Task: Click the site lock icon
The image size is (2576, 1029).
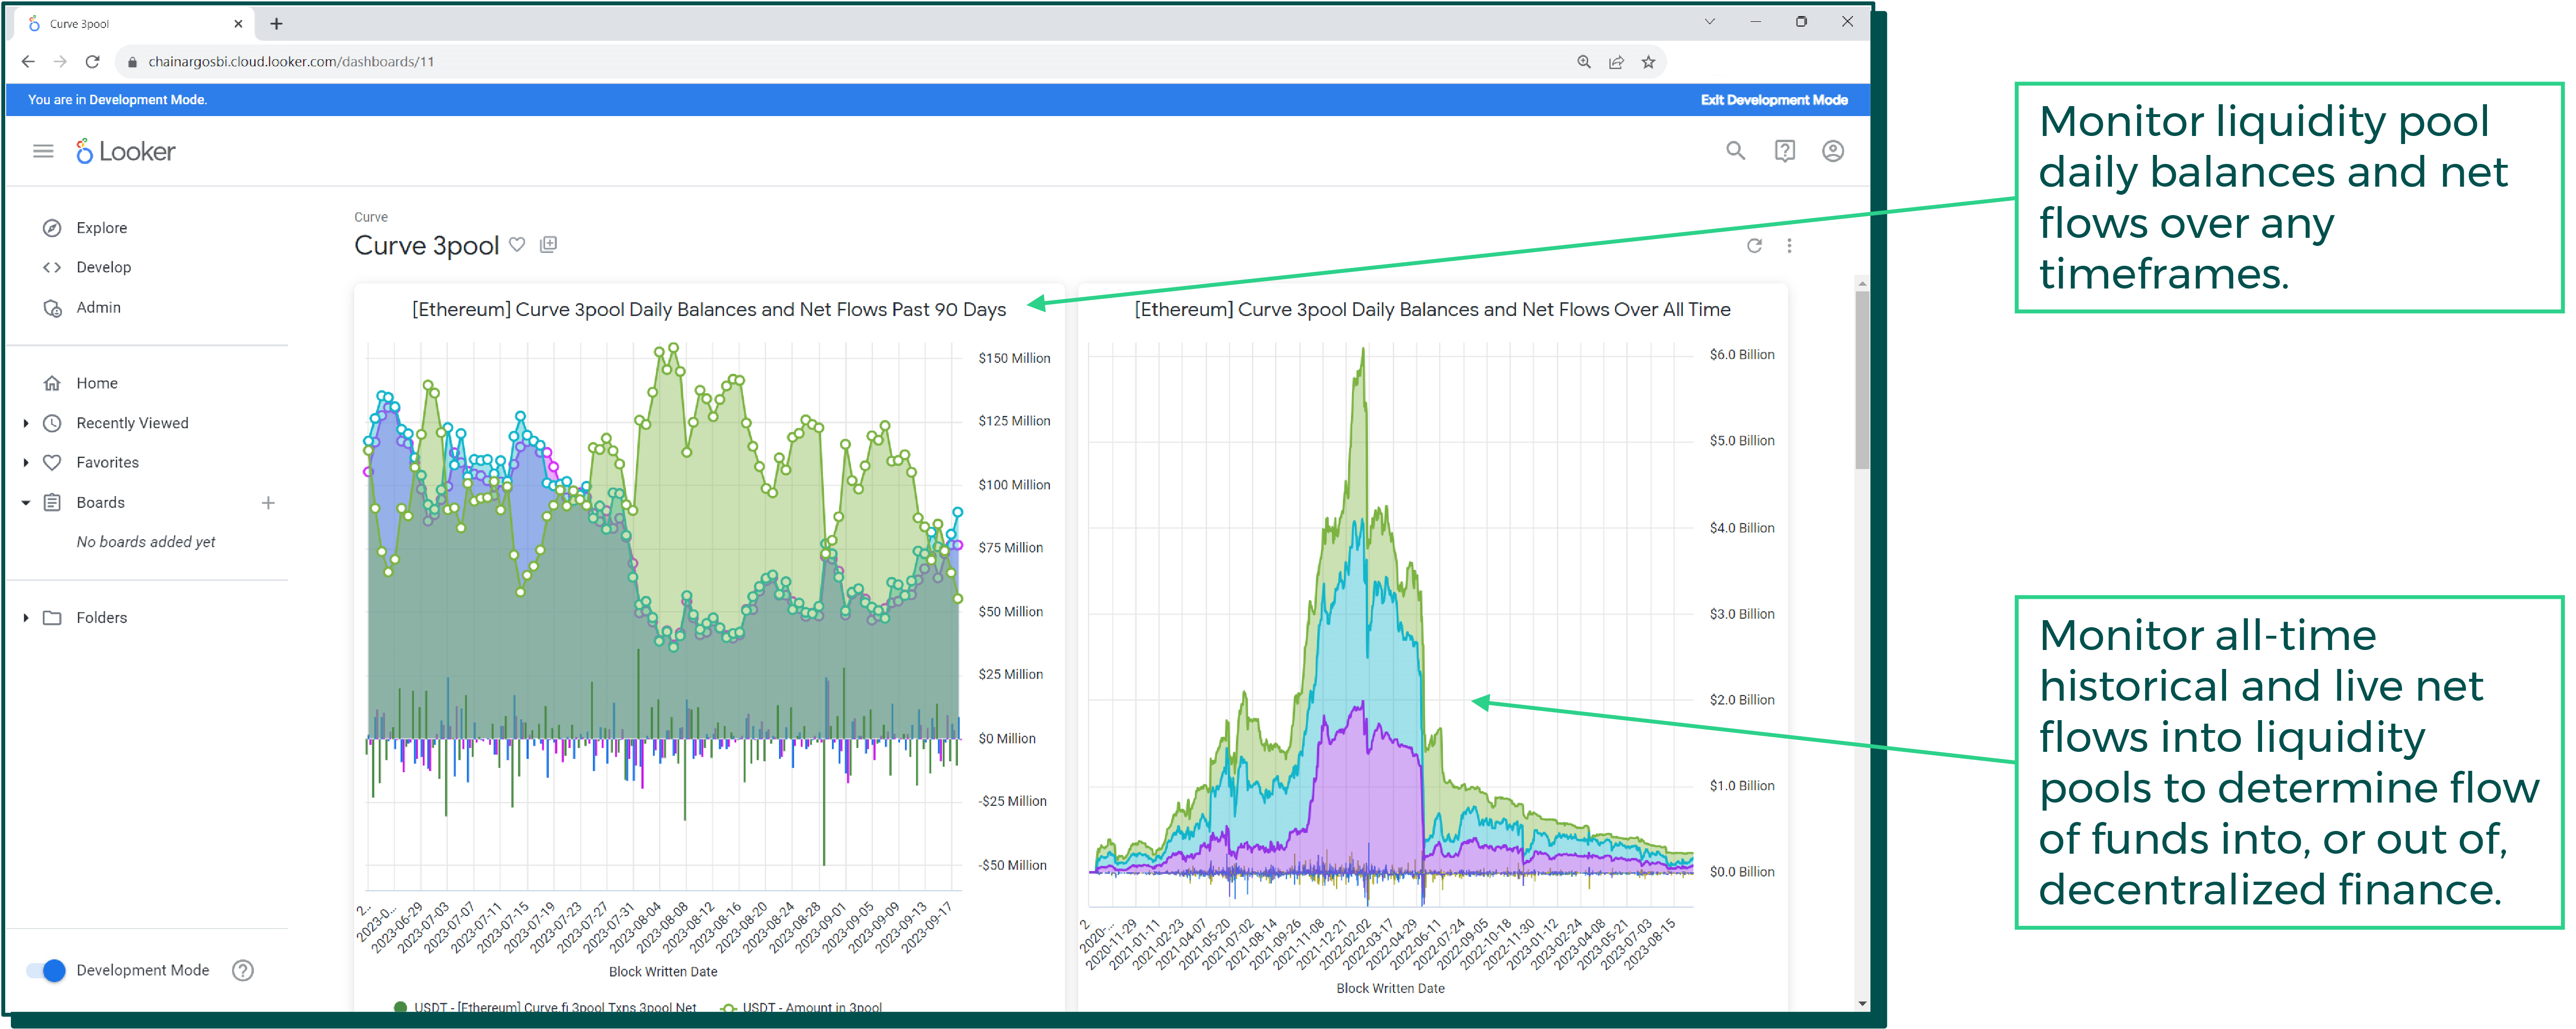Action: 132,62
